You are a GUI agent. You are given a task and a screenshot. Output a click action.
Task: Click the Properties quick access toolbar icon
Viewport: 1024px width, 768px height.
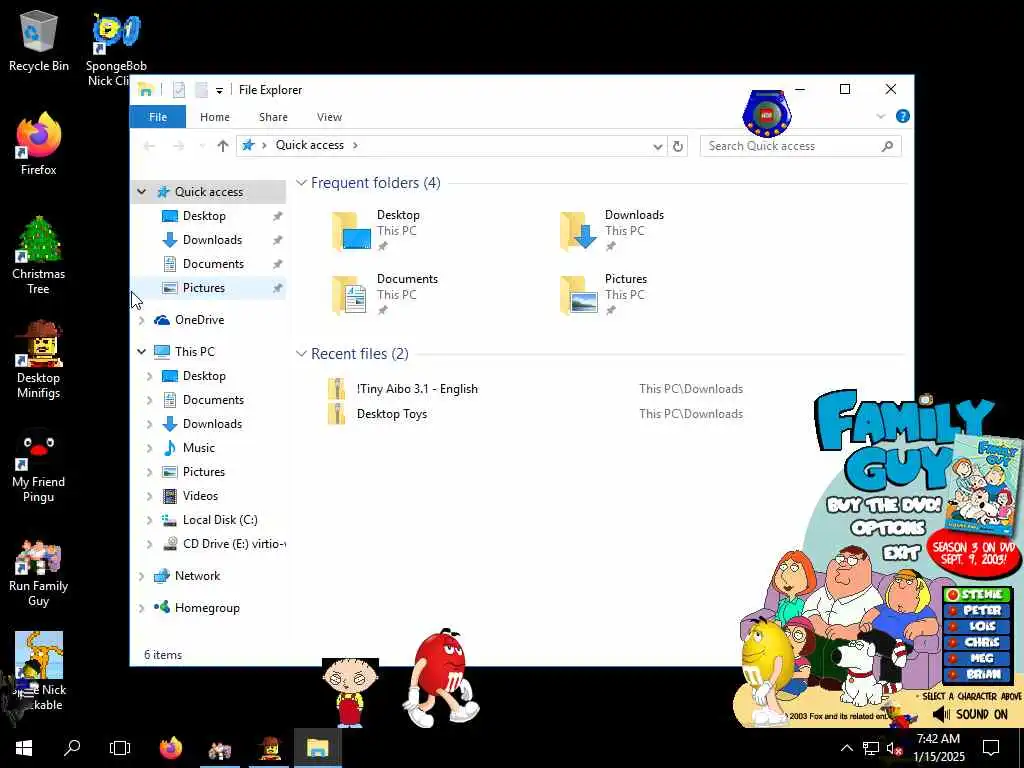click(x=179, y=89)
